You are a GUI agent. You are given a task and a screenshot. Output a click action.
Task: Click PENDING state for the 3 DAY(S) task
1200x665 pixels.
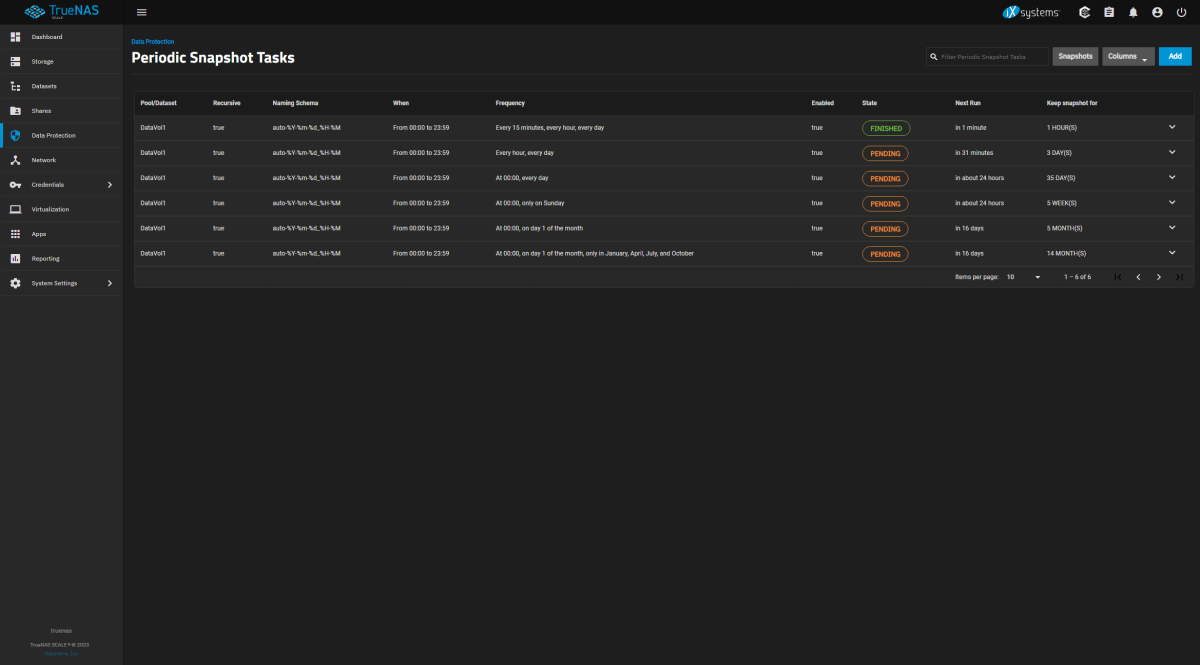(885, 153)
